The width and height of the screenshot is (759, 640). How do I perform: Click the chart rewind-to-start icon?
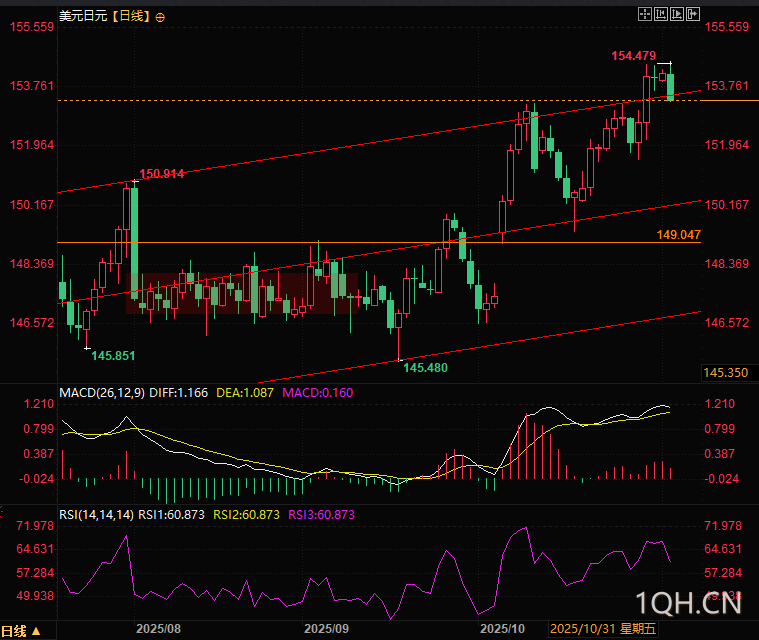(x=661, y=15)
